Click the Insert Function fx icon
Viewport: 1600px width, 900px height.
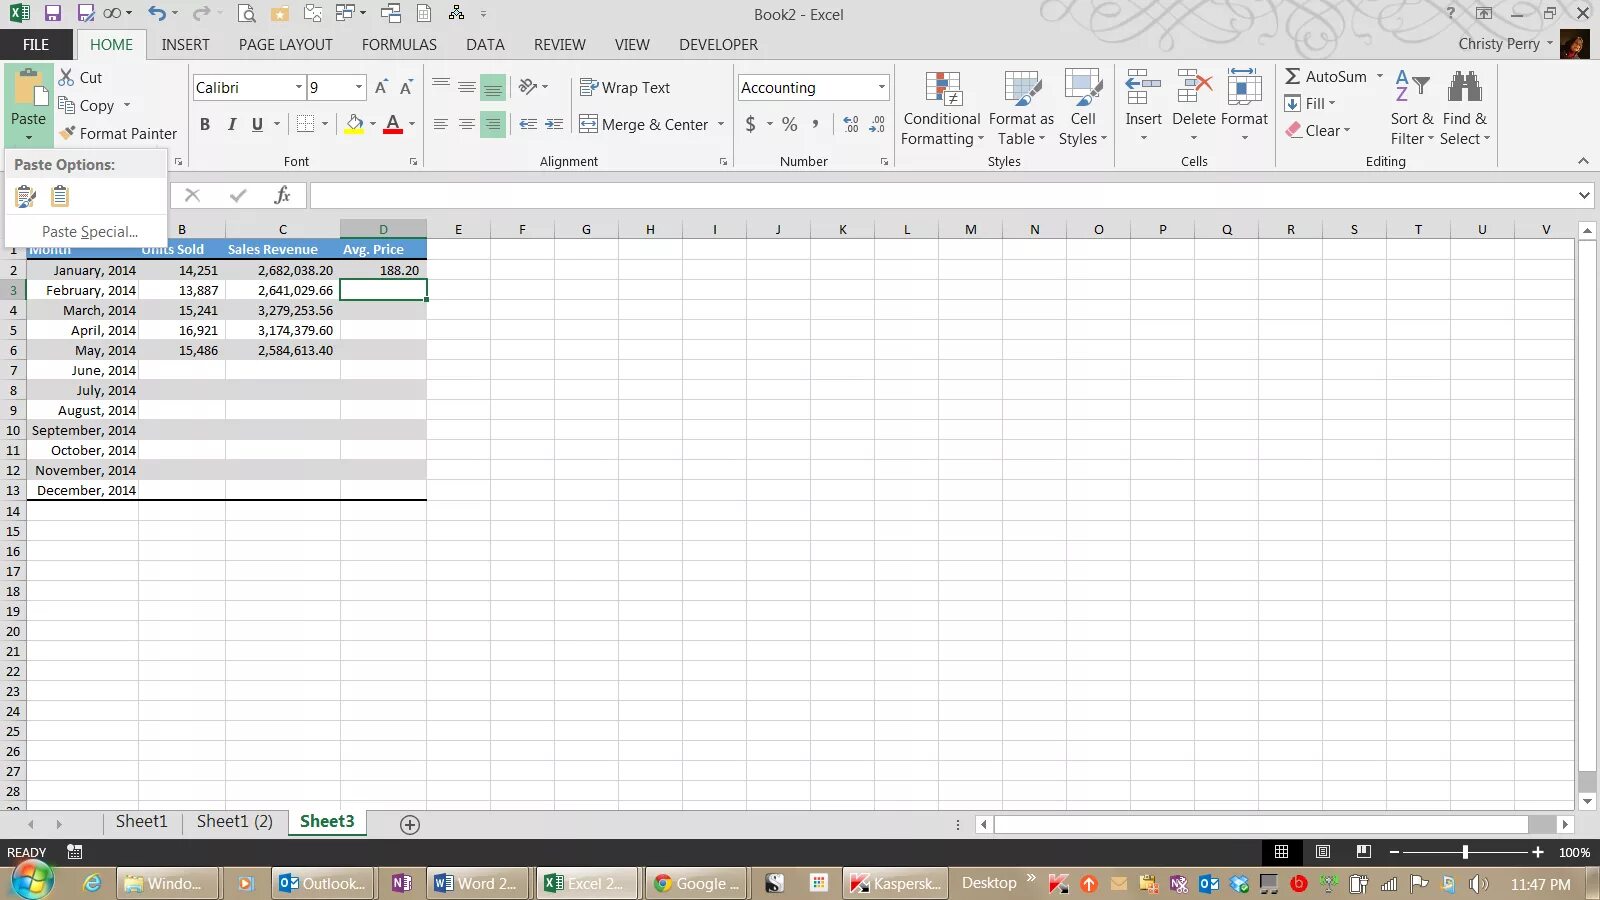[x=282, y=195]
